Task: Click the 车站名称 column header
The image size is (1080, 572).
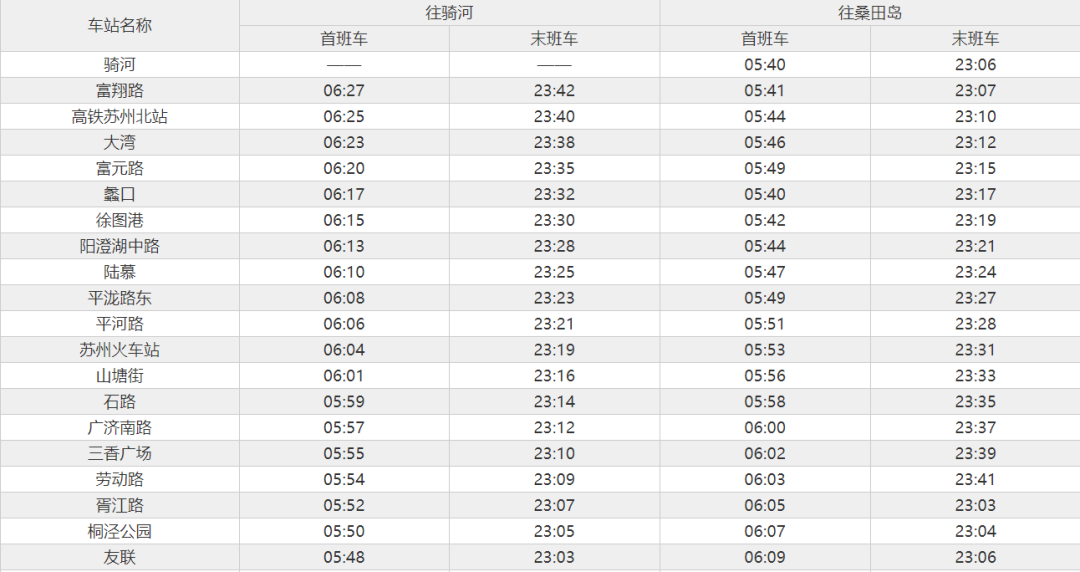Action: (119, 25)
